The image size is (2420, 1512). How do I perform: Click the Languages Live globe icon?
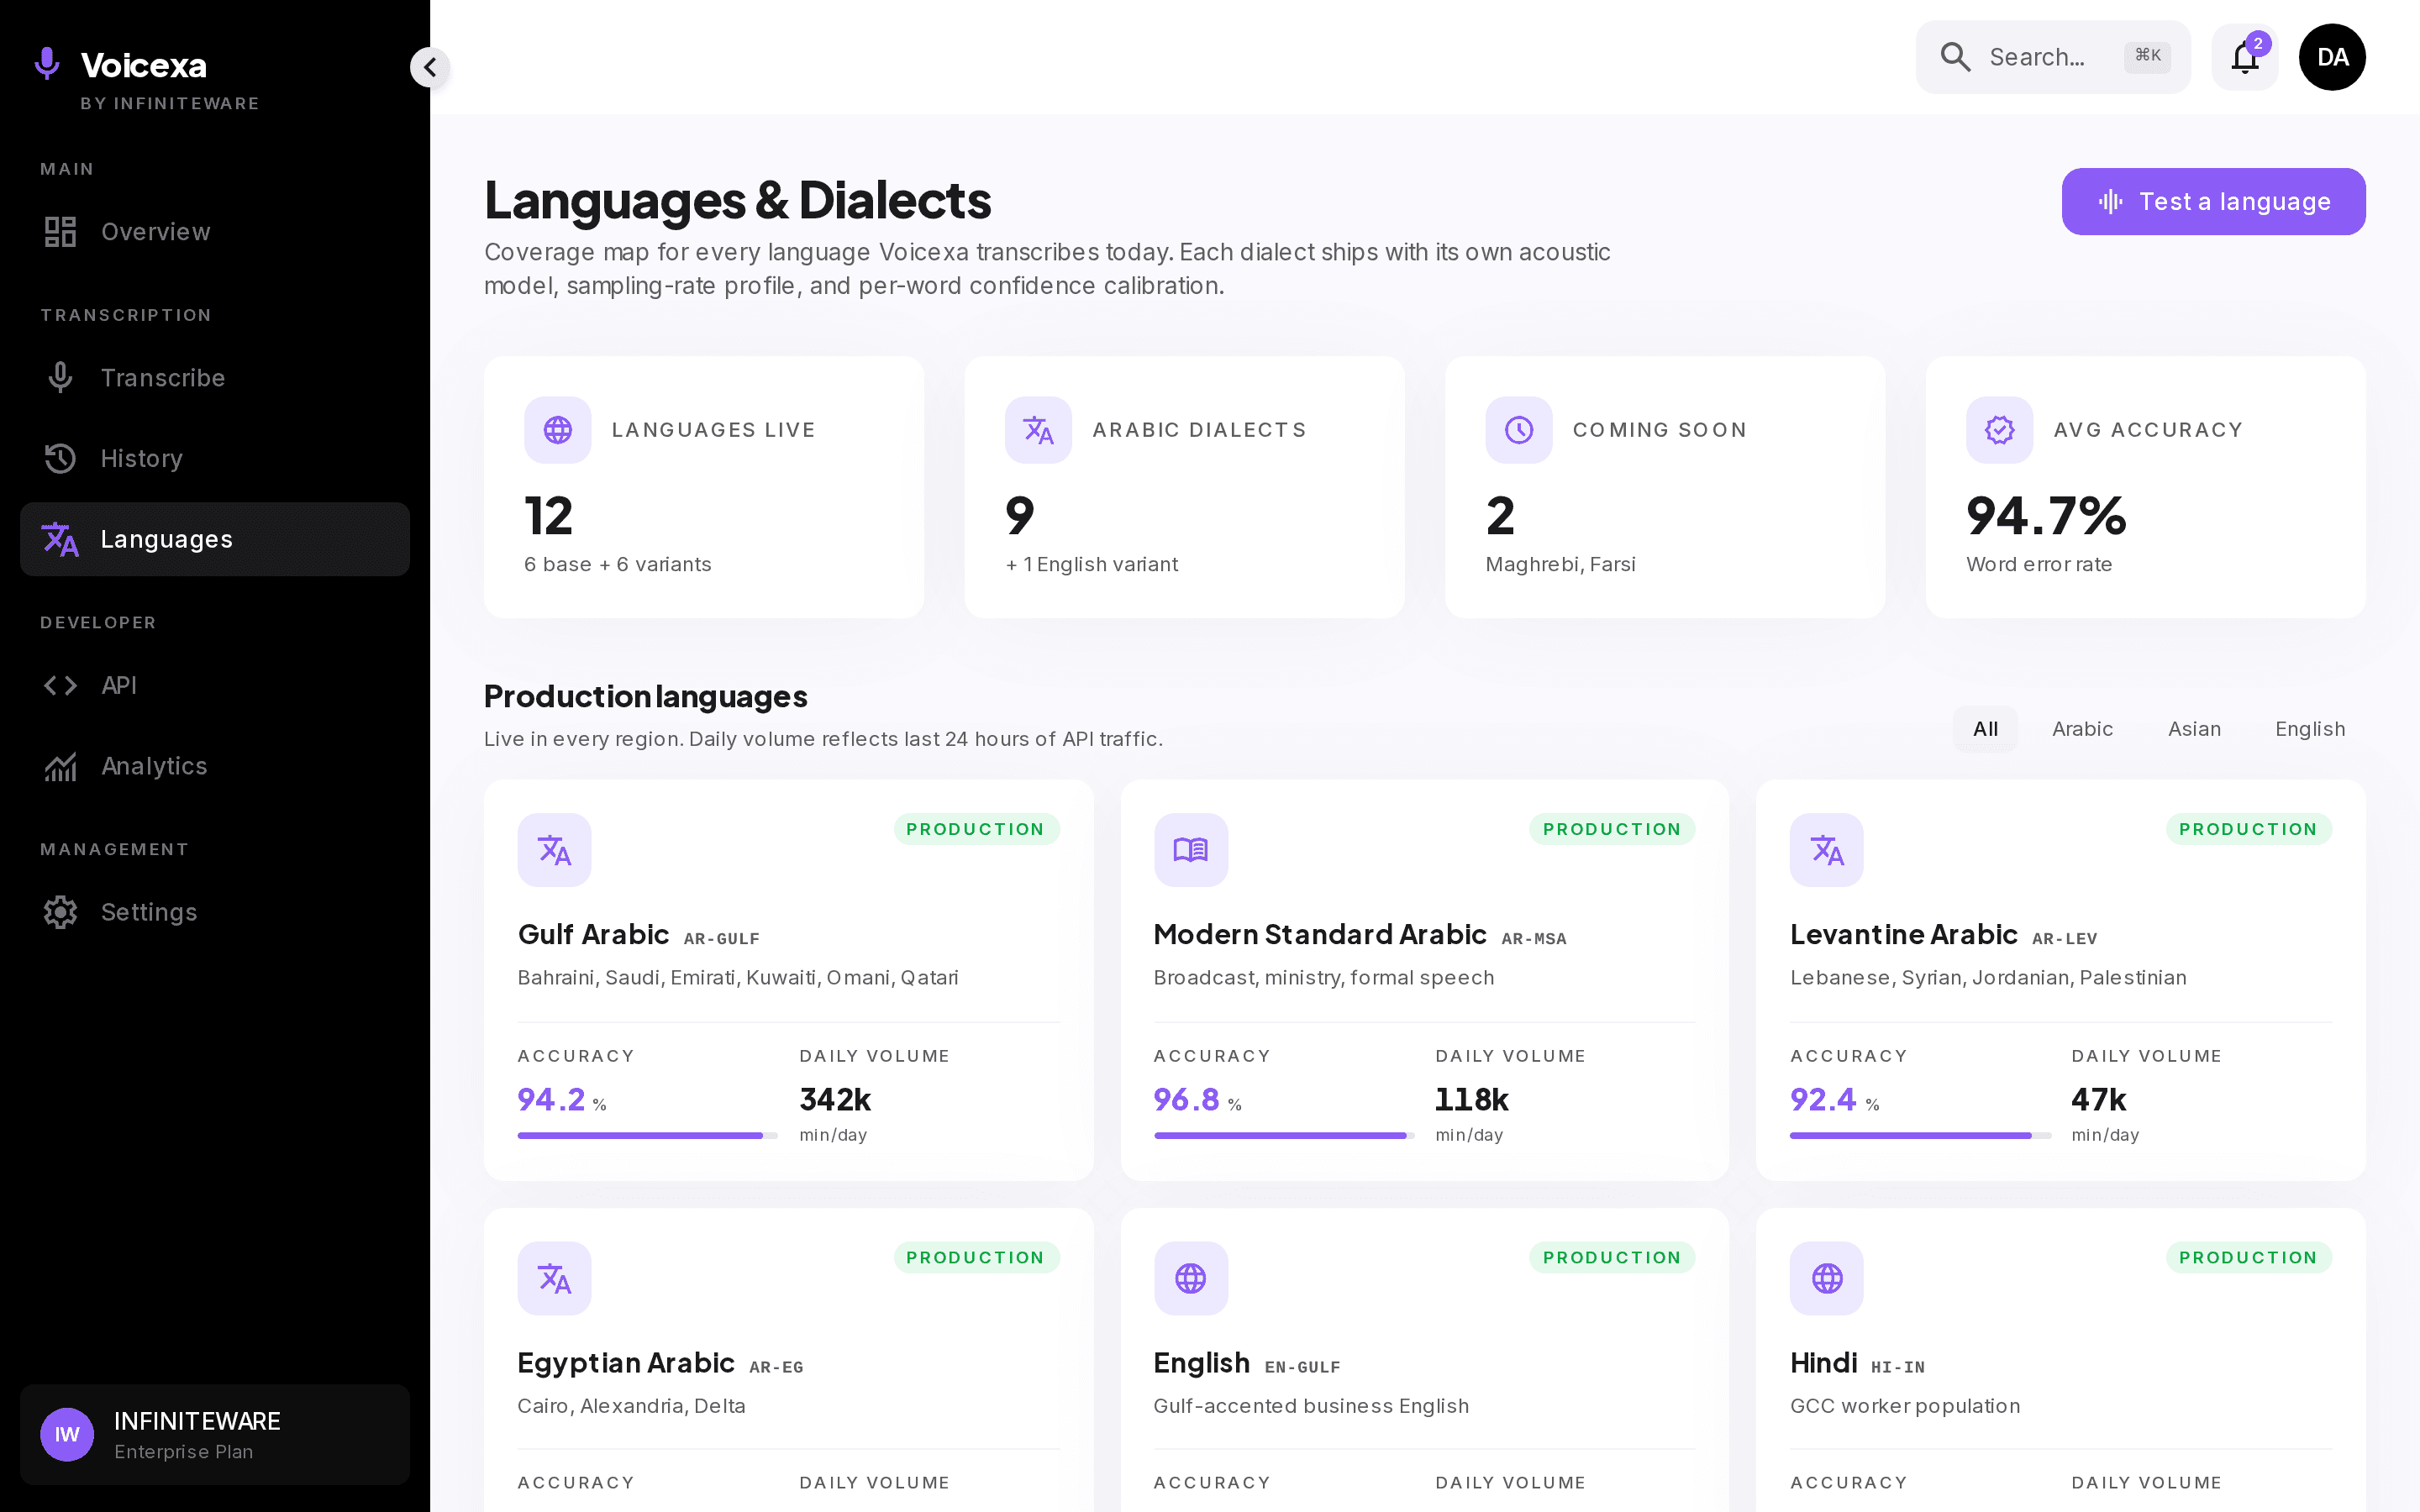pyautogui.click(x=558, y=430)
